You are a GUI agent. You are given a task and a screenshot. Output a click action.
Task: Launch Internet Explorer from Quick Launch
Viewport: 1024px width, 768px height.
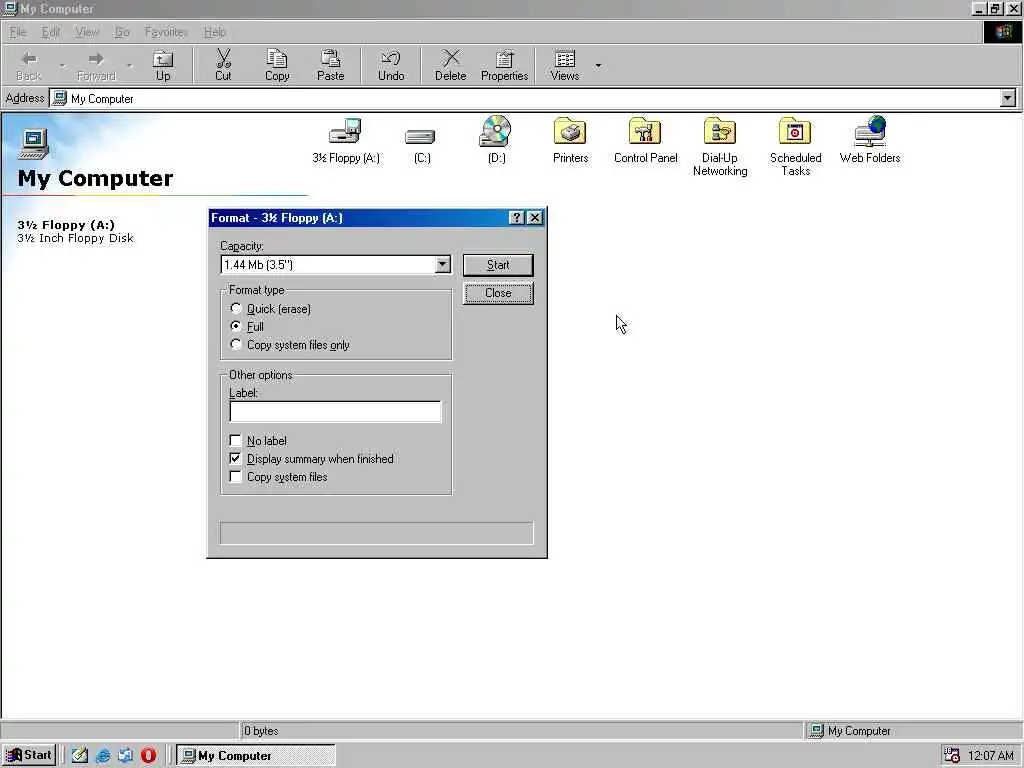(103, 756)
